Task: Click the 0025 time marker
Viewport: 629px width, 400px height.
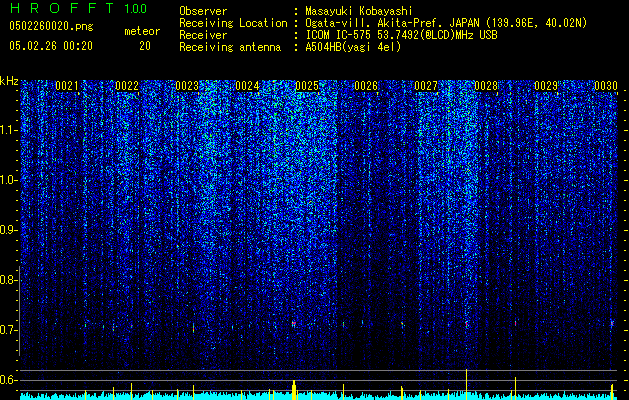Action: (x=306, y=86)
